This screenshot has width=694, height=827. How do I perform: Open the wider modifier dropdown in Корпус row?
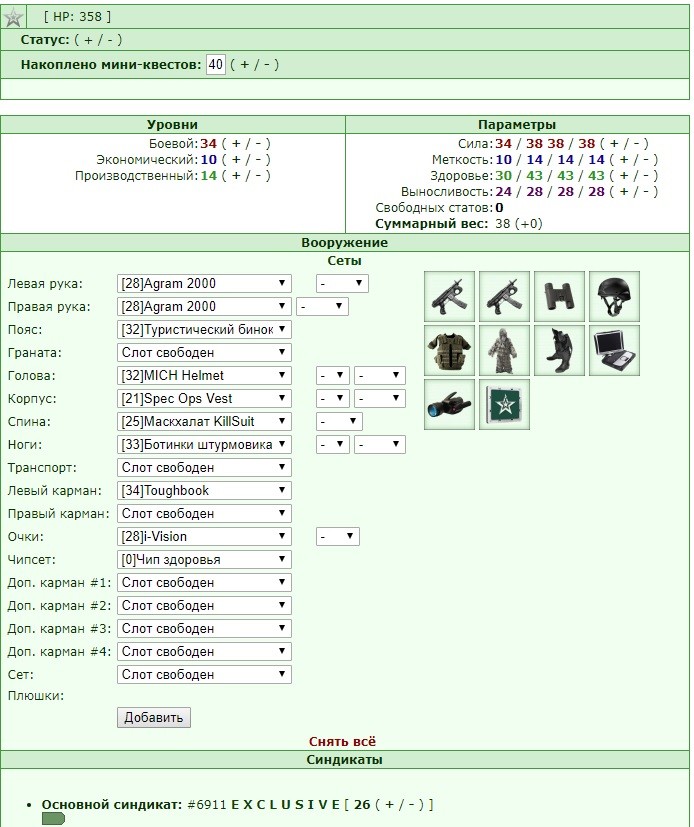click(x=380, y=399)
